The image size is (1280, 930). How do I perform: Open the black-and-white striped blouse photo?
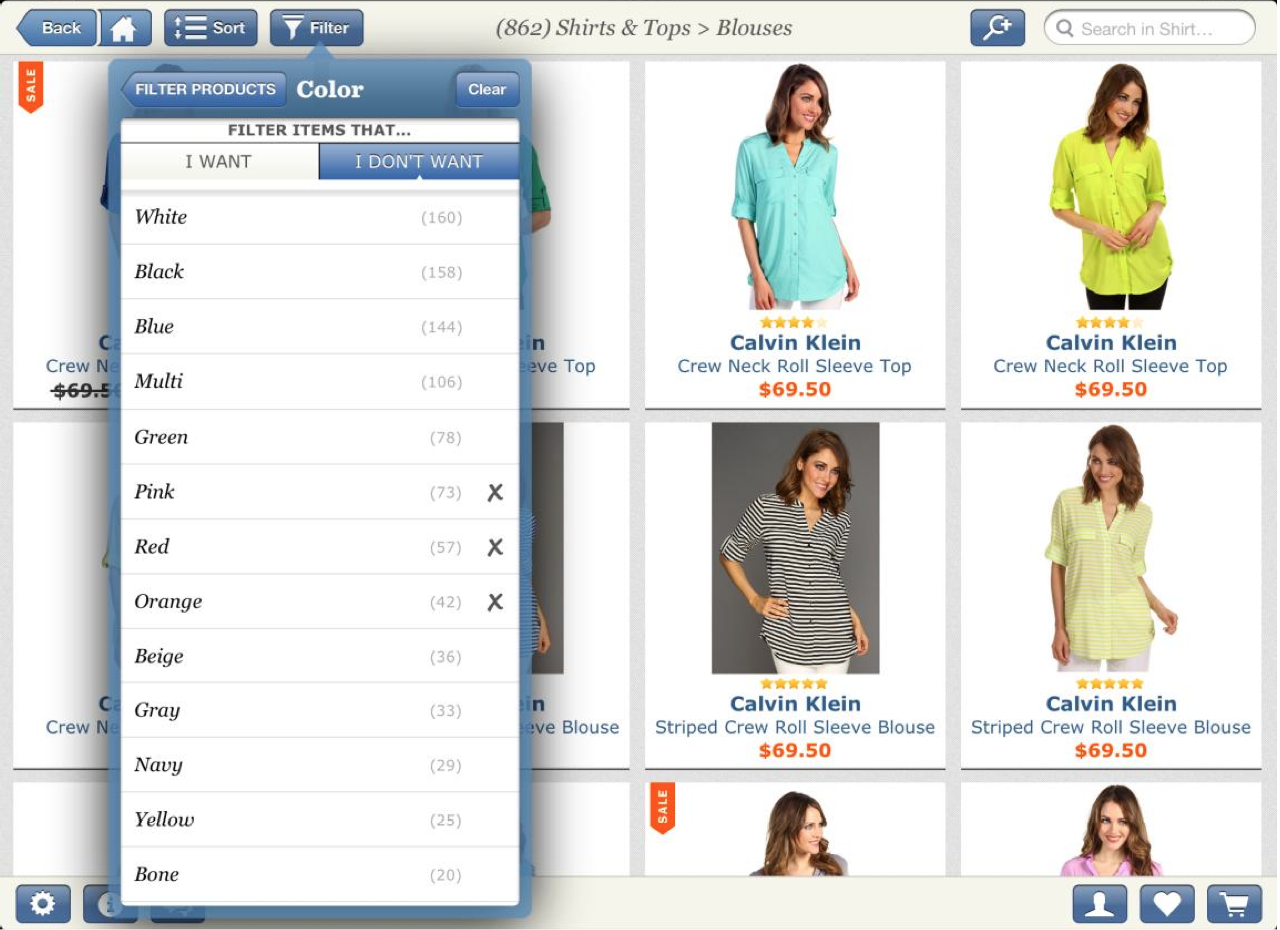[x=795, y=548]
